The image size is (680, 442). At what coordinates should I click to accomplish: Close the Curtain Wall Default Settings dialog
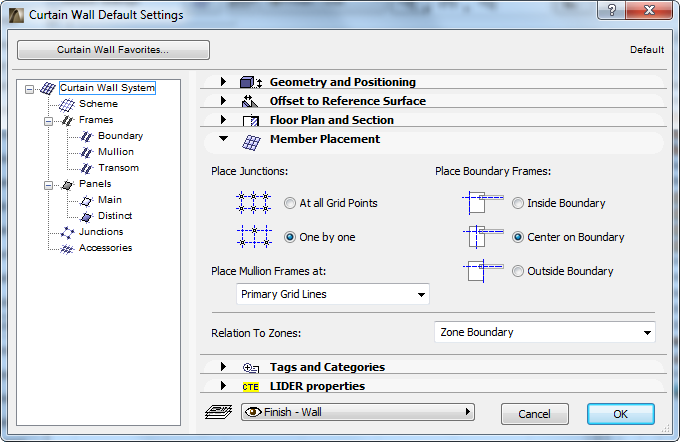point(649,10)
